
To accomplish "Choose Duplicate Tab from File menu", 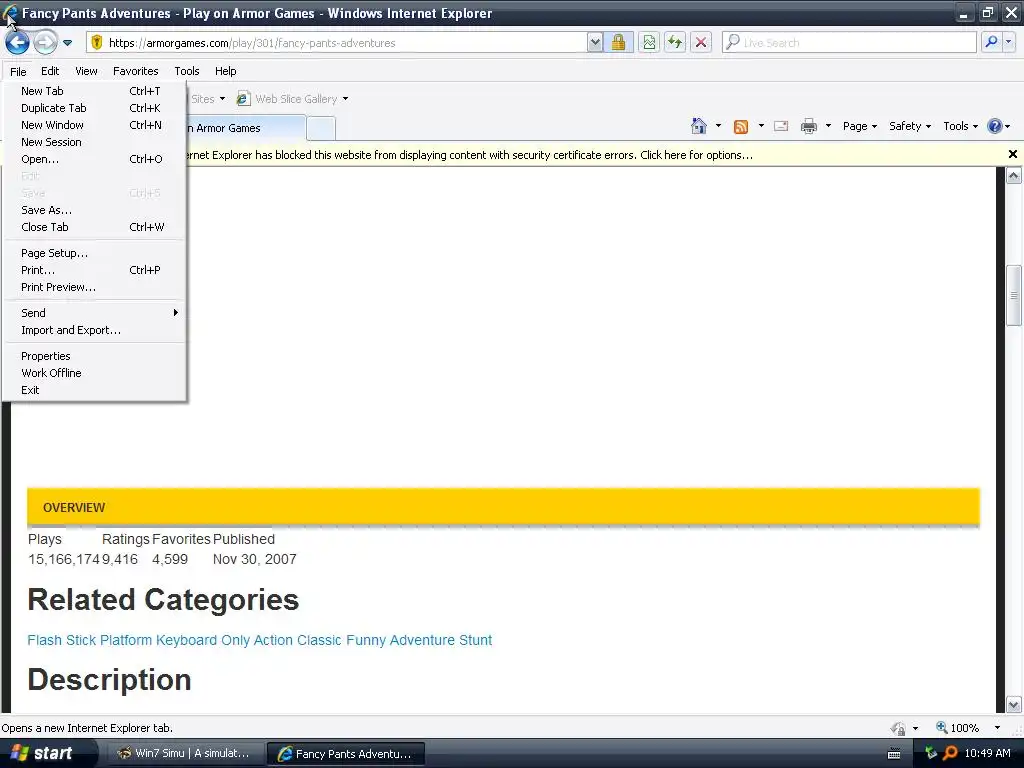I will [94, 108].
